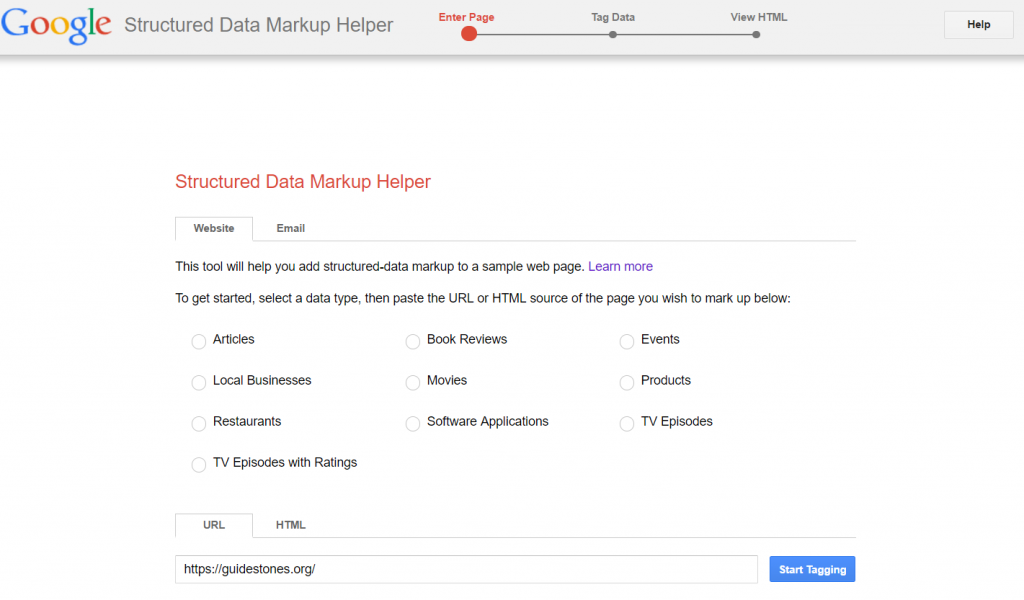Click the View HTML step marker
Image resolution: width=1024 pixels, height=600 pixels.
pyautogui.click(x=756, y=35)
